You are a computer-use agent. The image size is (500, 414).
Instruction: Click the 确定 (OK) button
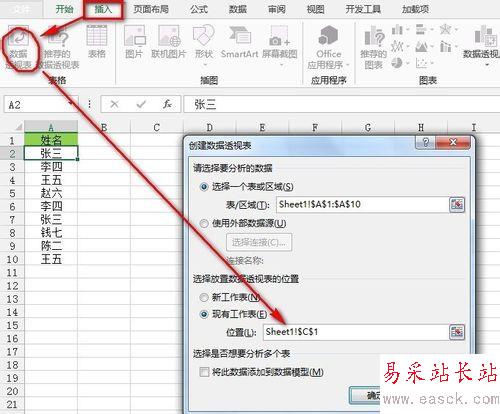pyautogui.click(x=365, y=396)
